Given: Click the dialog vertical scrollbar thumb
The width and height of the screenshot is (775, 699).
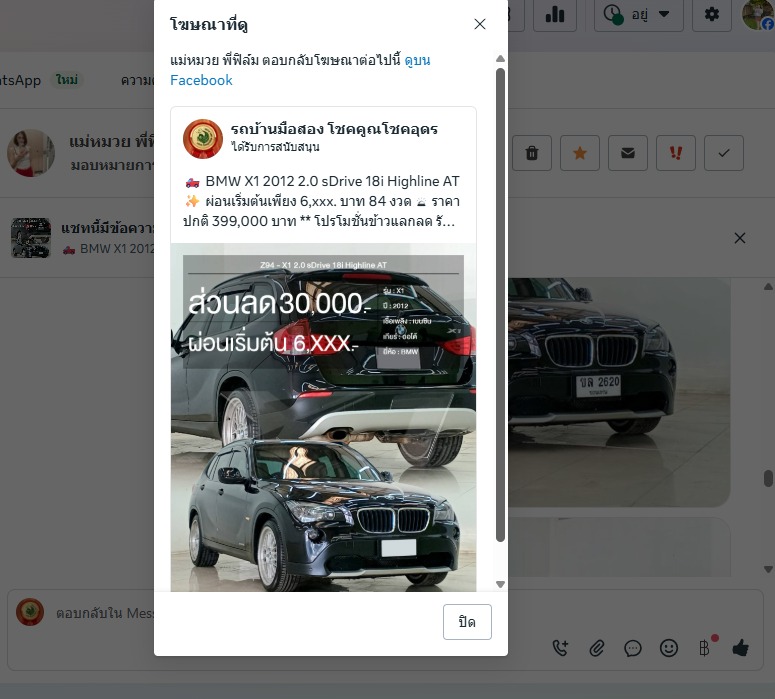Looking at the screenshot, I should click(500, 305).
